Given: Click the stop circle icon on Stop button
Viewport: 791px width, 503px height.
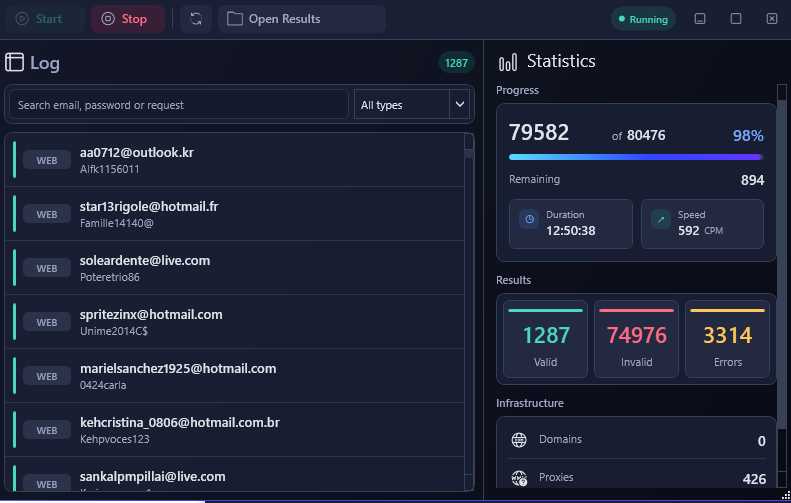Looking at the screenshot, I should click(108, 19).
